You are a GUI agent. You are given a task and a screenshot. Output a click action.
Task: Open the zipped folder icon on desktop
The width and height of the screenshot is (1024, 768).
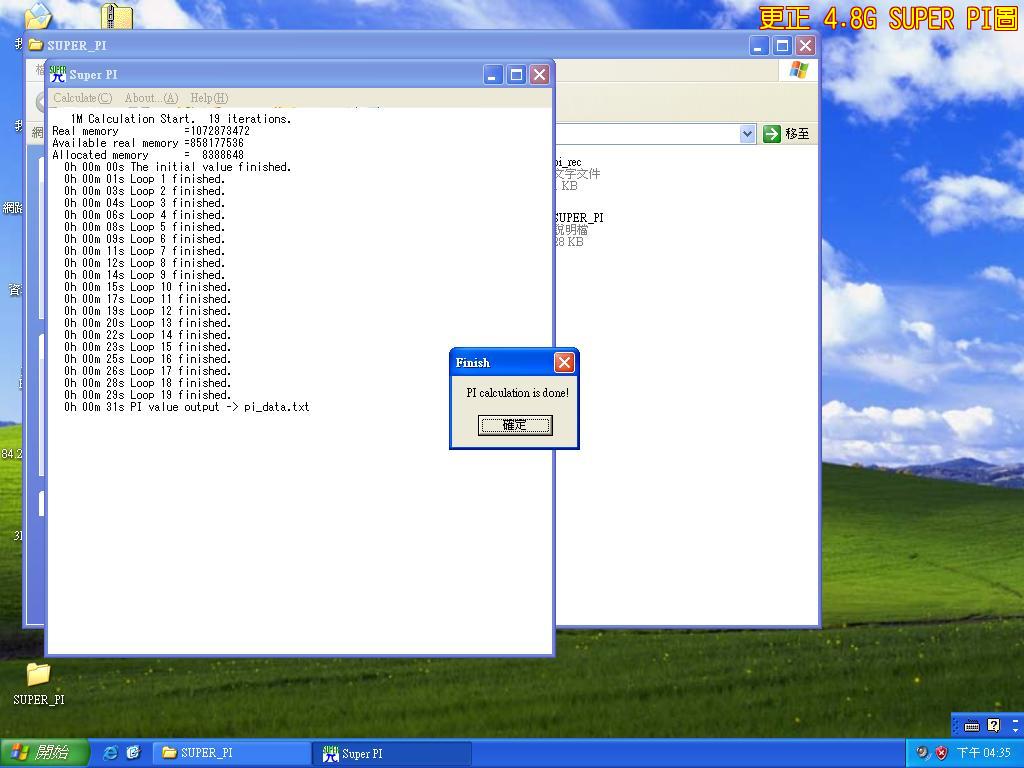click(x=117, y=17)
